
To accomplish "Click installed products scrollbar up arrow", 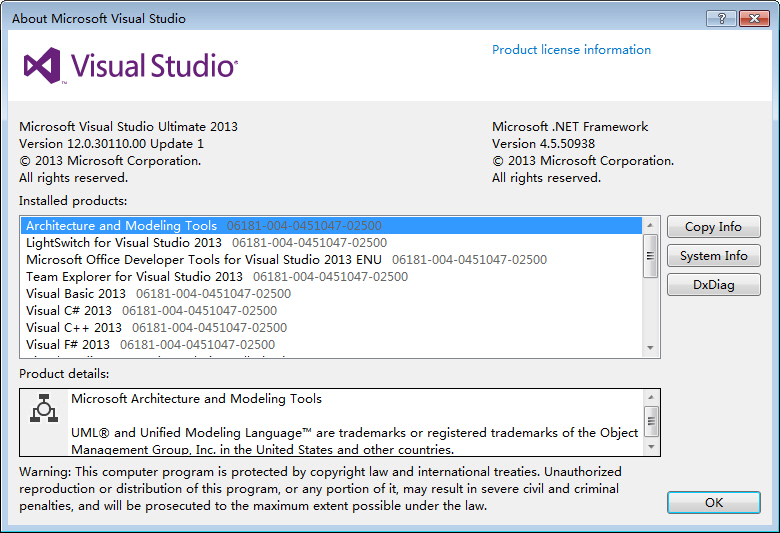I will coord(650,225).
